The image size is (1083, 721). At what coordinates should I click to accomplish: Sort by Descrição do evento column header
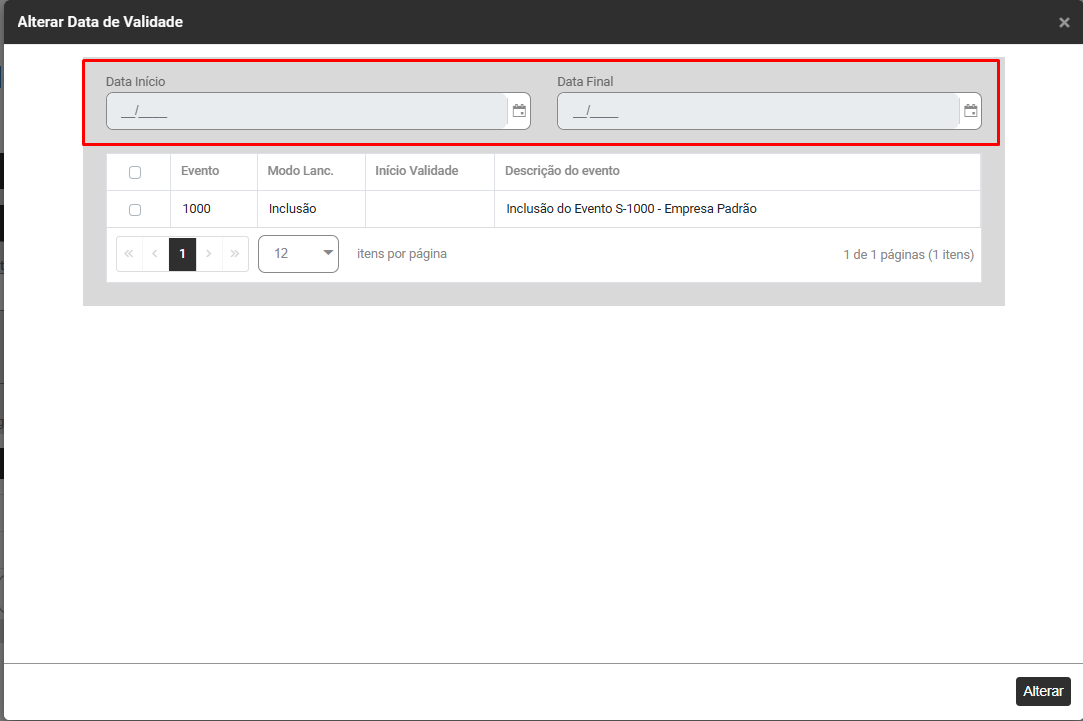click(562, 171)
